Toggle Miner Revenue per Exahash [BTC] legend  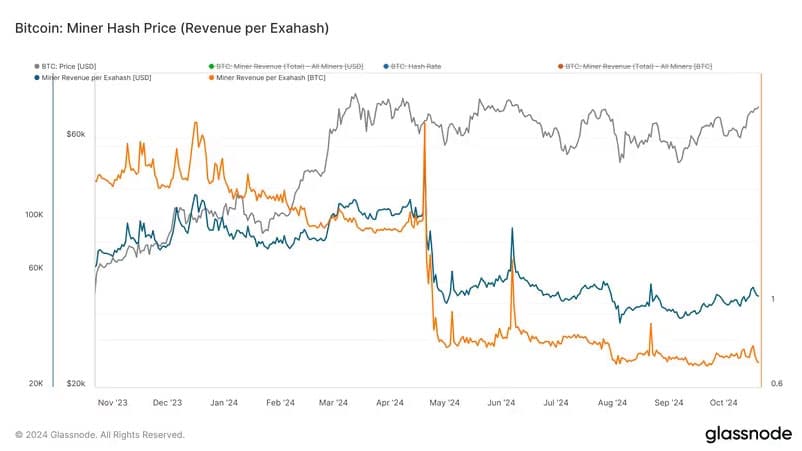[267, 78]
